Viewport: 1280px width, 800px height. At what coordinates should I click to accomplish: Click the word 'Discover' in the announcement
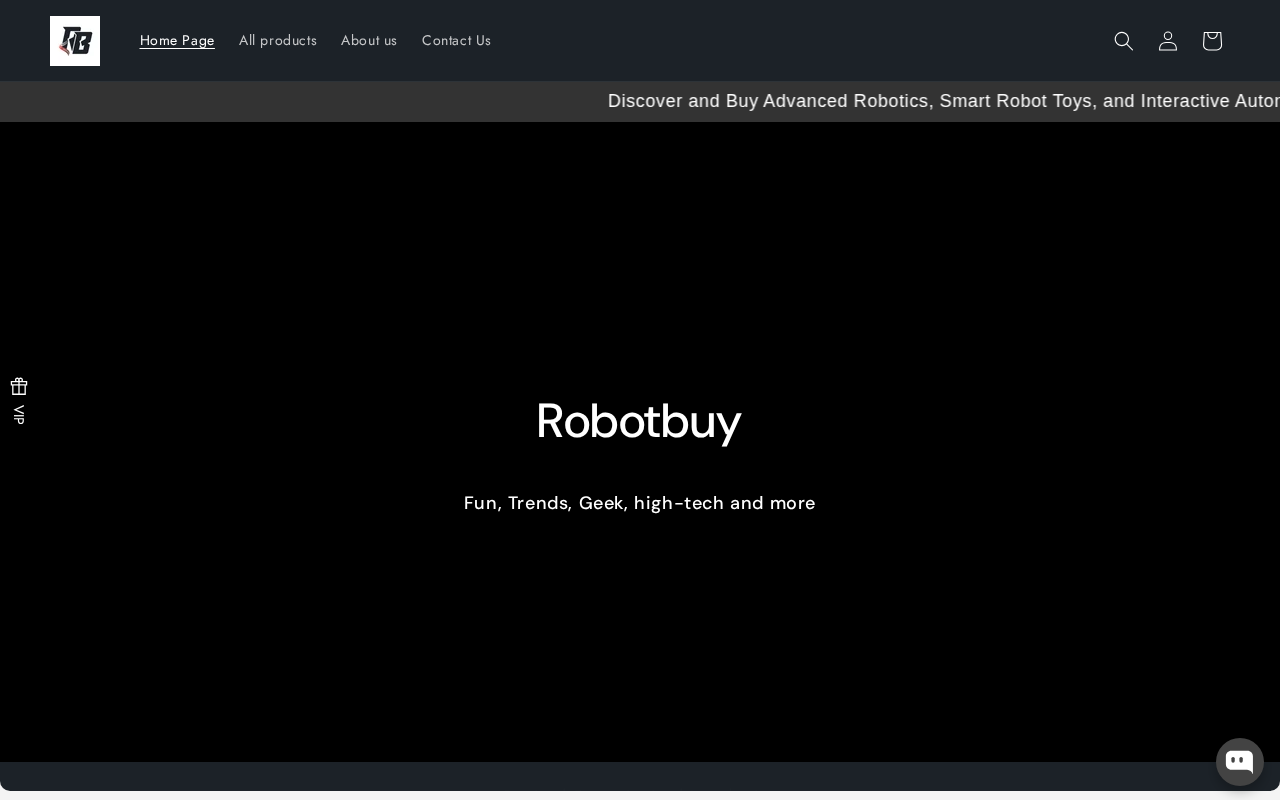click(x=646, y=101)
